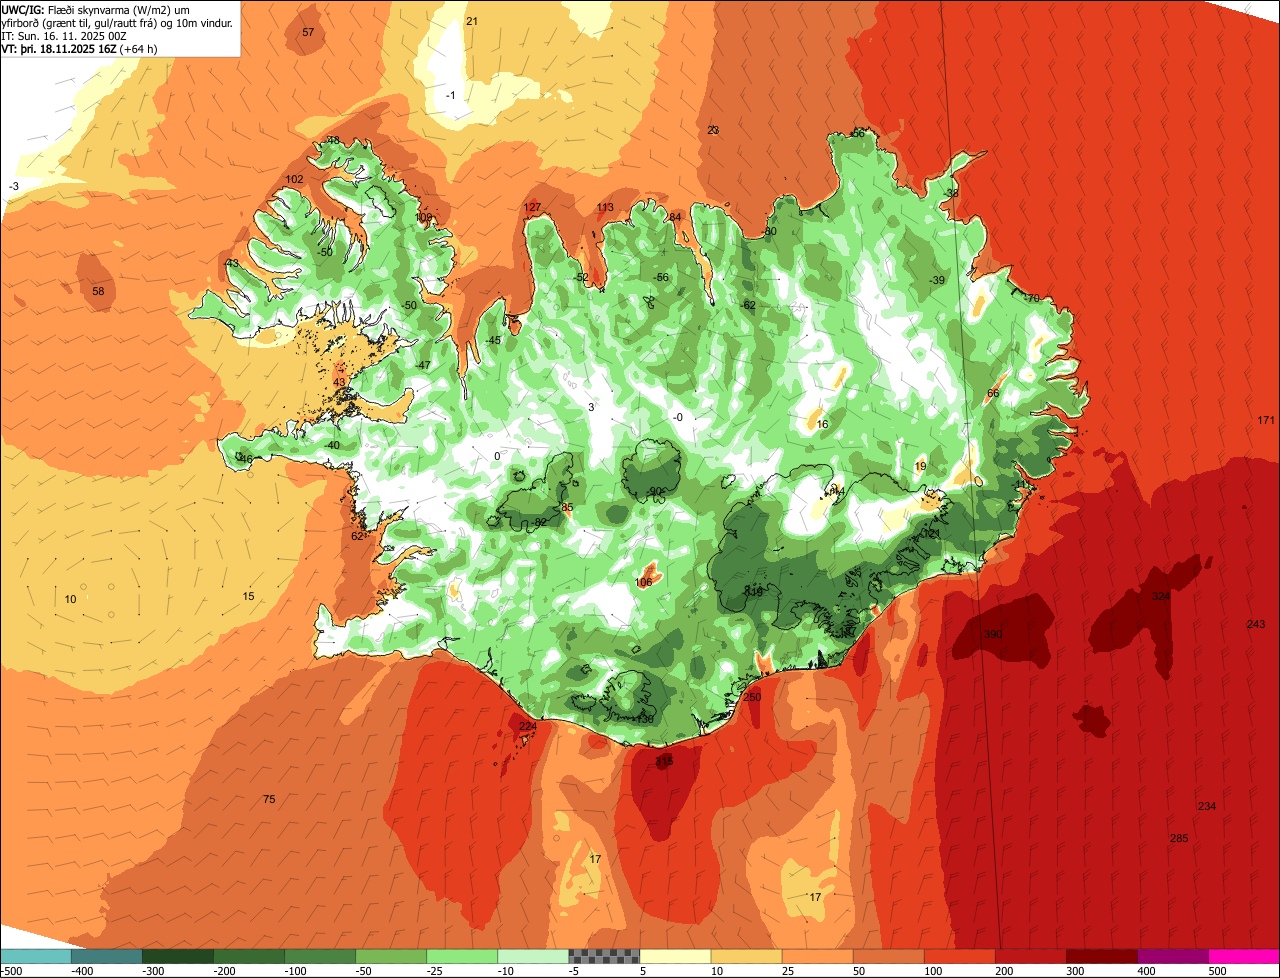This screenshot has height=978, width=1280.
Task: Click the map value 15 in the southwest sea
Action: tap(248, 596)
